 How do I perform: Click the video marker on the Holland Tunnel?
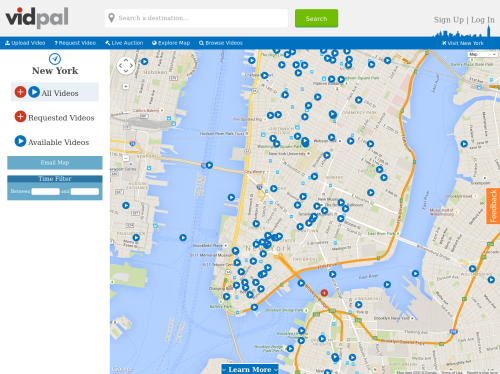(209, 165)
